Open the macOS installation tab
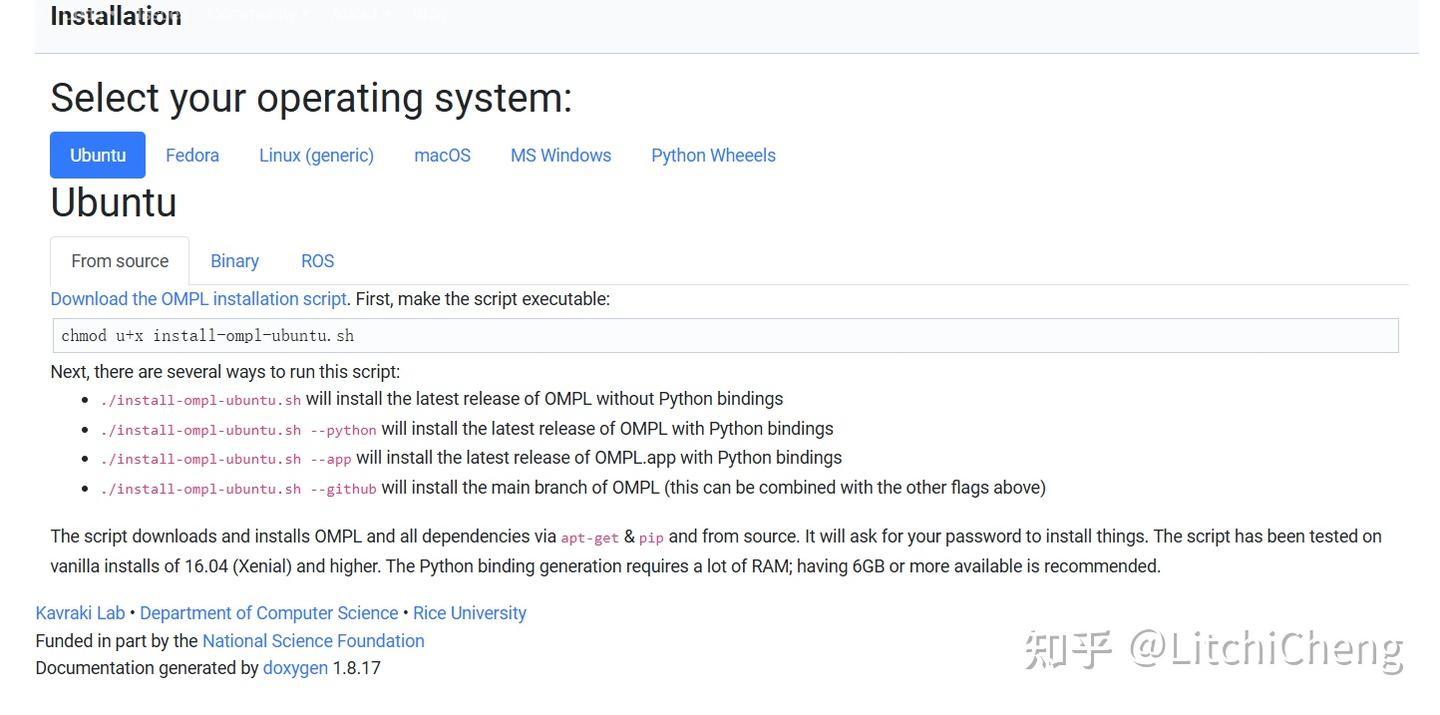Image resolution: width=1440 pixels, height=715 pixels. pyautogui.click(x=441, y=155)
